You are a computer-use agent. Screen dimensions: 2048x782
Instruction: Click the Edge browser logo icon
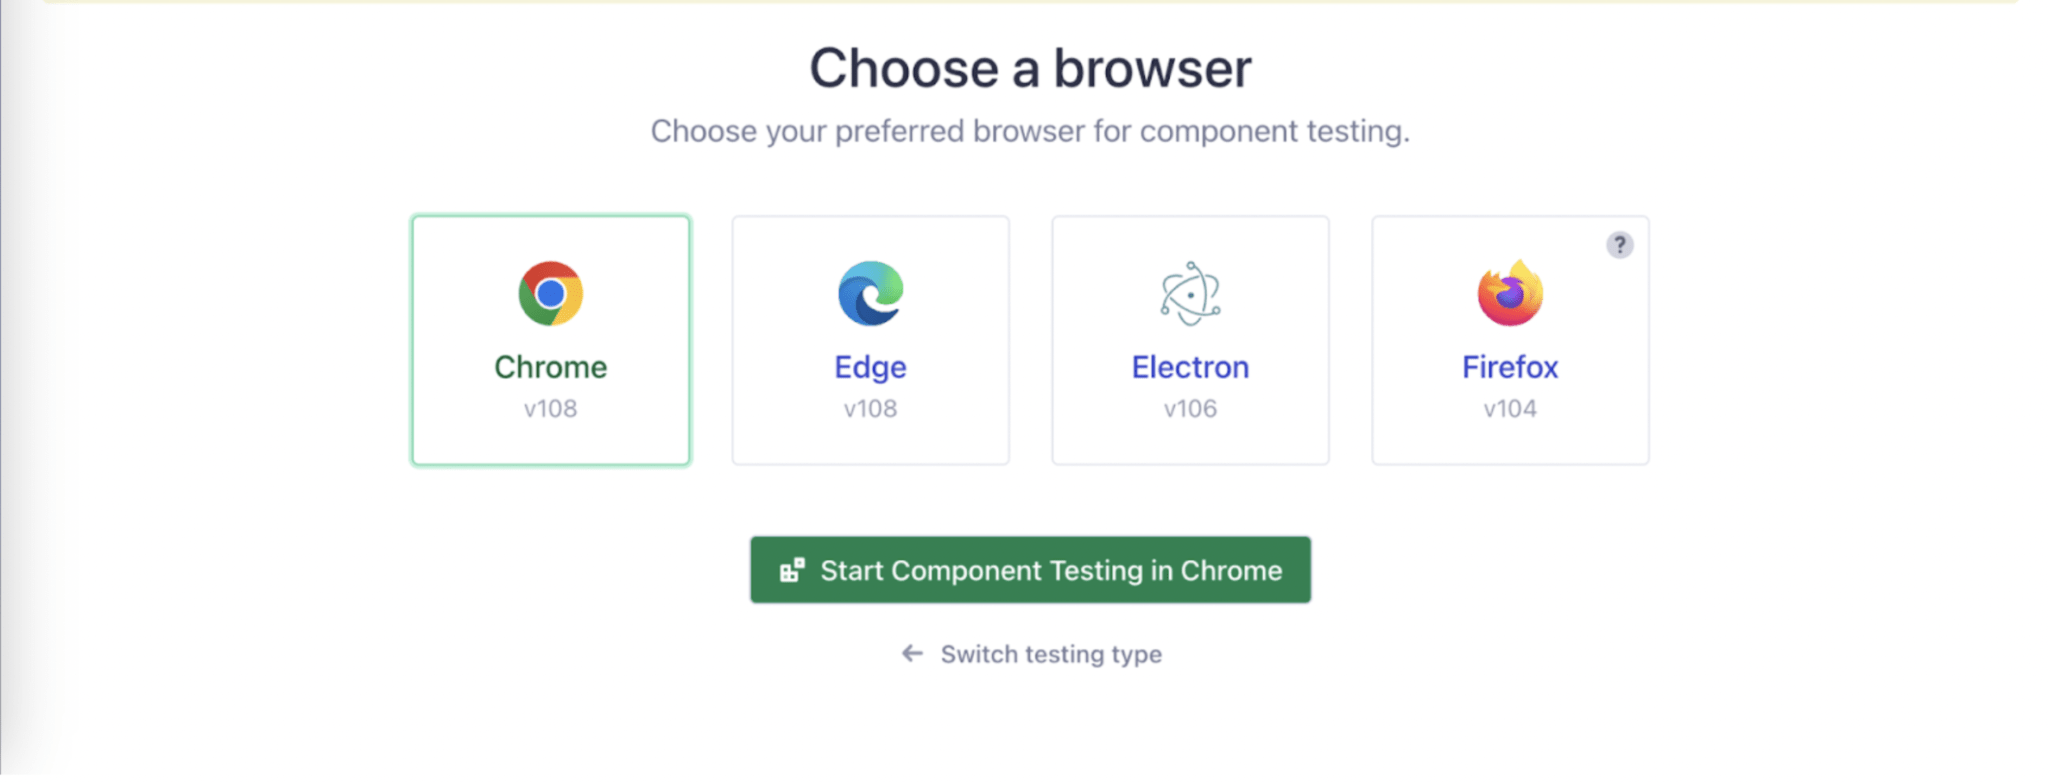point(869,294)
